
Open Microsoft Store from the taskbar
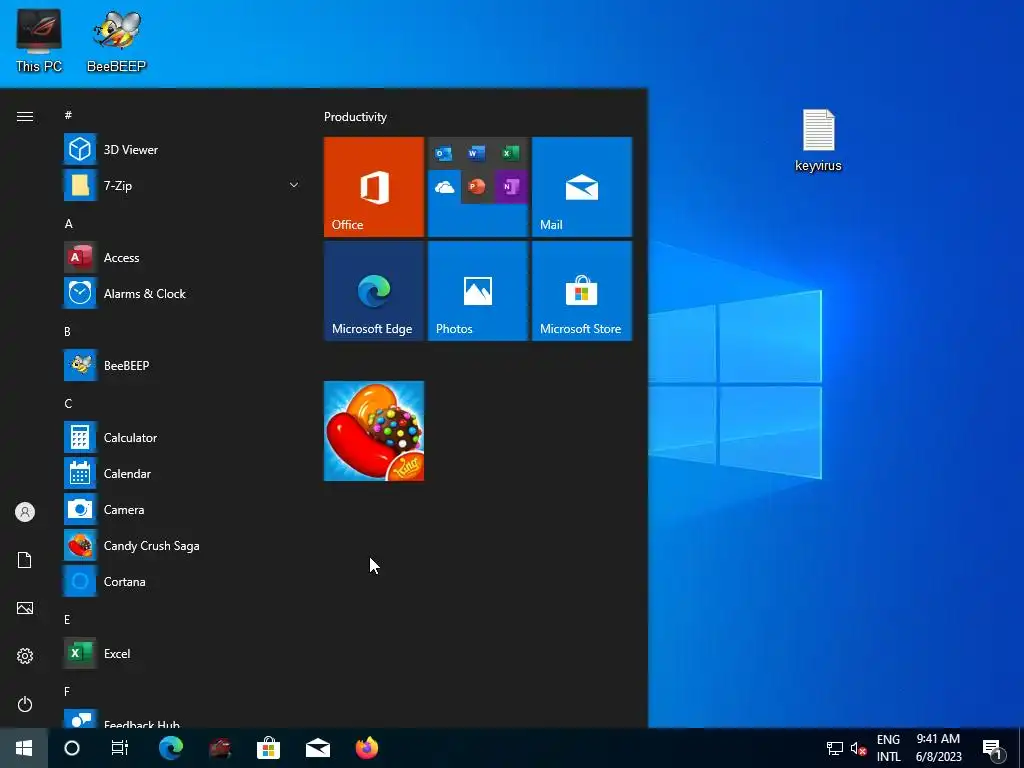268,748
